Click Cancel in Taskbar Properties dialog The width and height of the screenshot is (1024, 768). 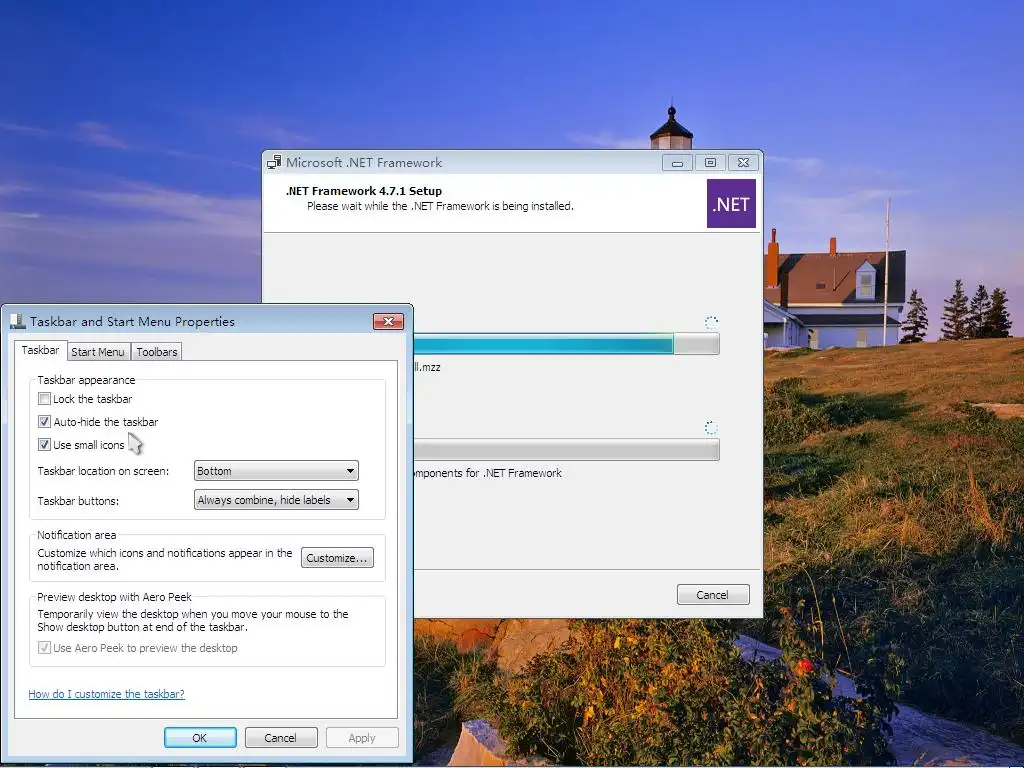(281, 738)
